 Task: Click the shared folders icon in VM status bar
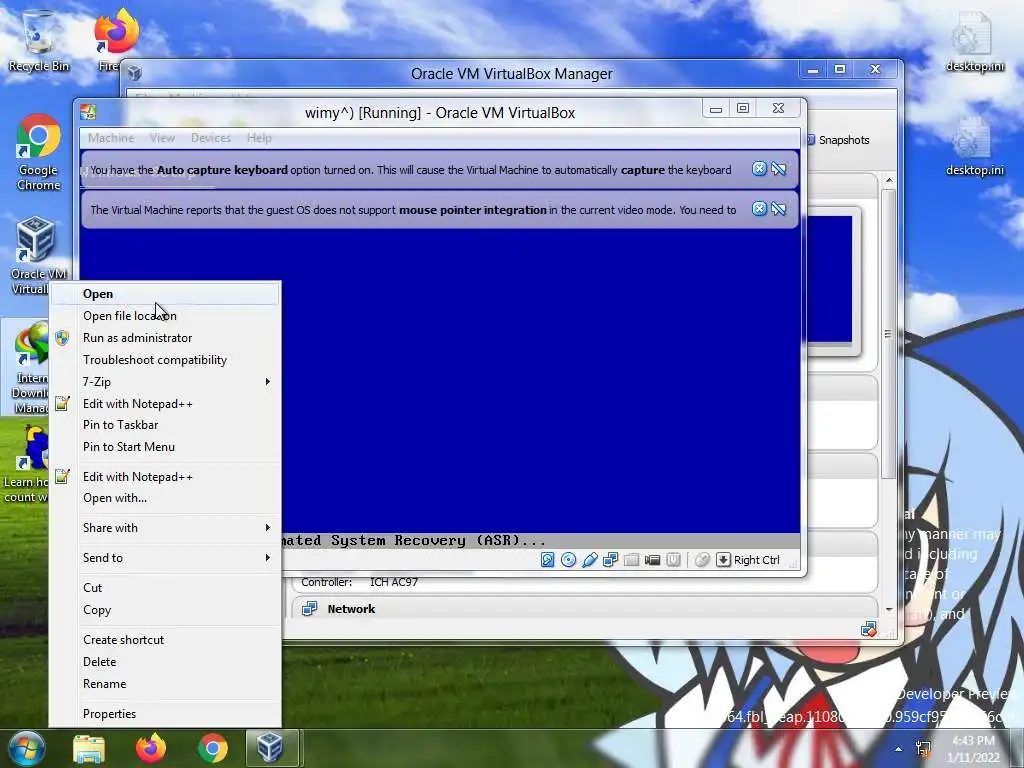point(631,560)
